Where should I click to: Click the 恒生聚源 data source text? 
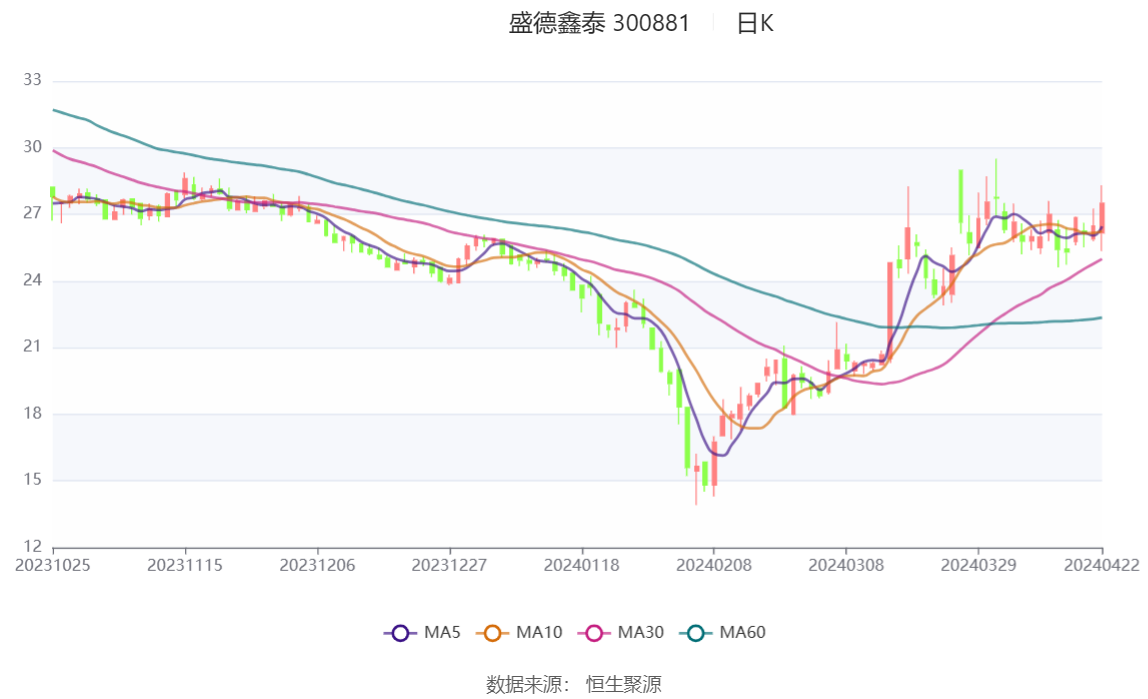(x=624, y=685)
